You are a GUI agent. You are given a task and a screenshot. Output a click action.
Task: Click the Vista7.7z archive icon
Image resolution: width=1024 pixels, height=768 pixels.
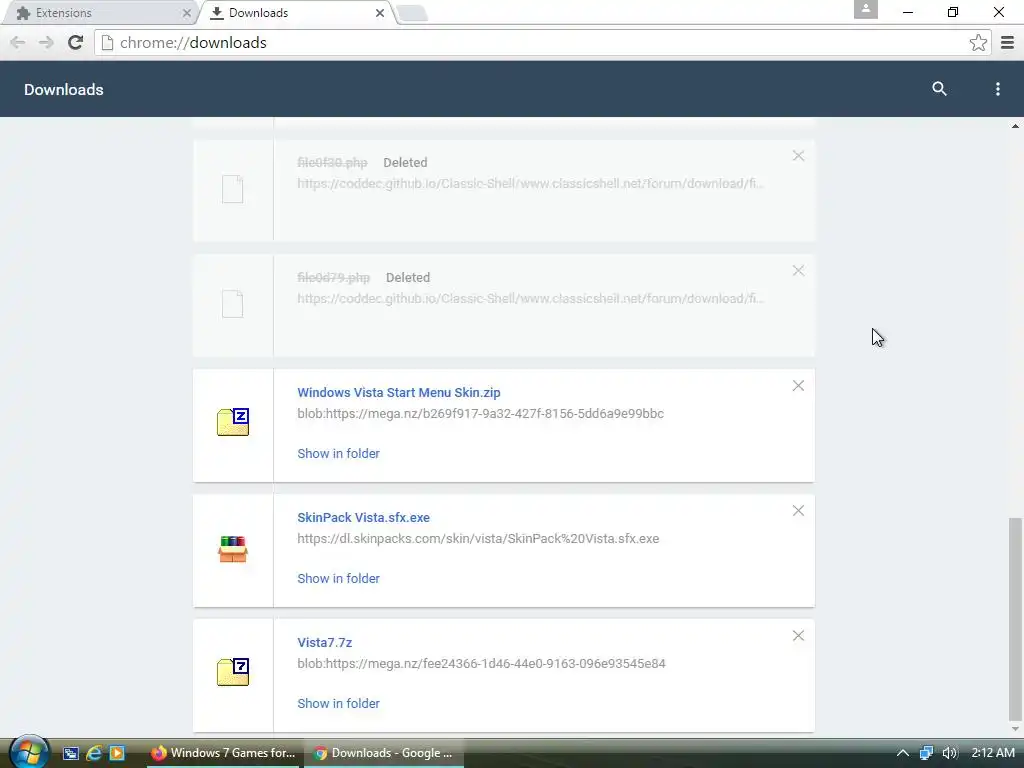pyautogui.click(x=233, y=672)
